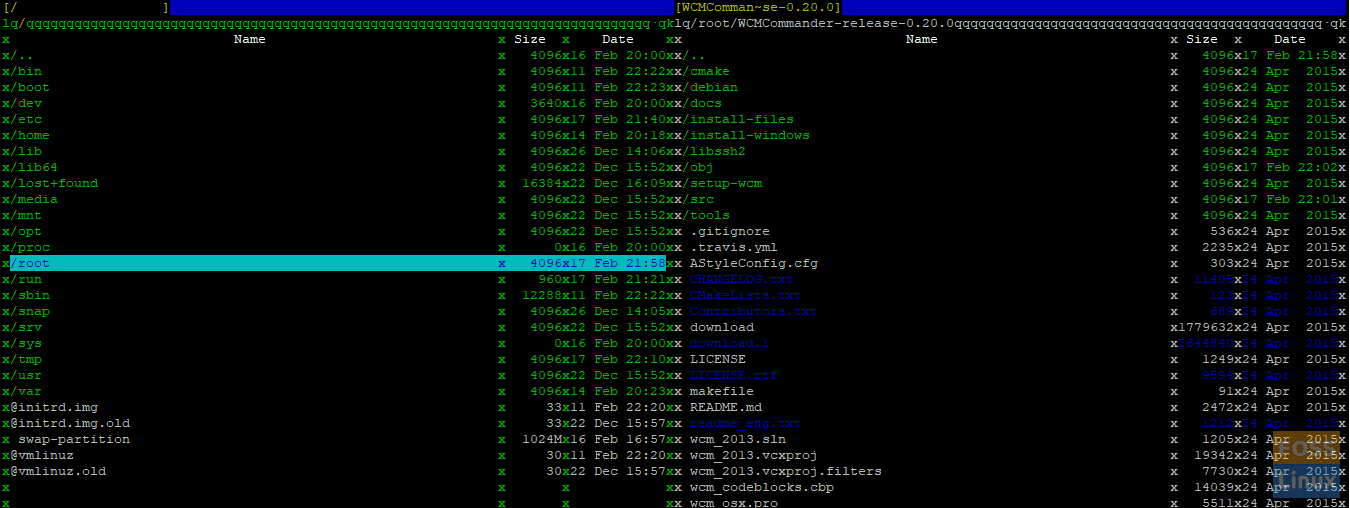Click the Name column header in root panel

point(250,39)
